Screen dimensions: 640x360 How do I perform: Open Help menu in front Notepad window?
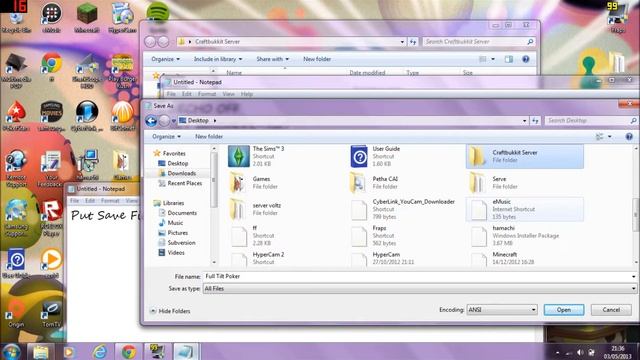[x=247, y=94]
